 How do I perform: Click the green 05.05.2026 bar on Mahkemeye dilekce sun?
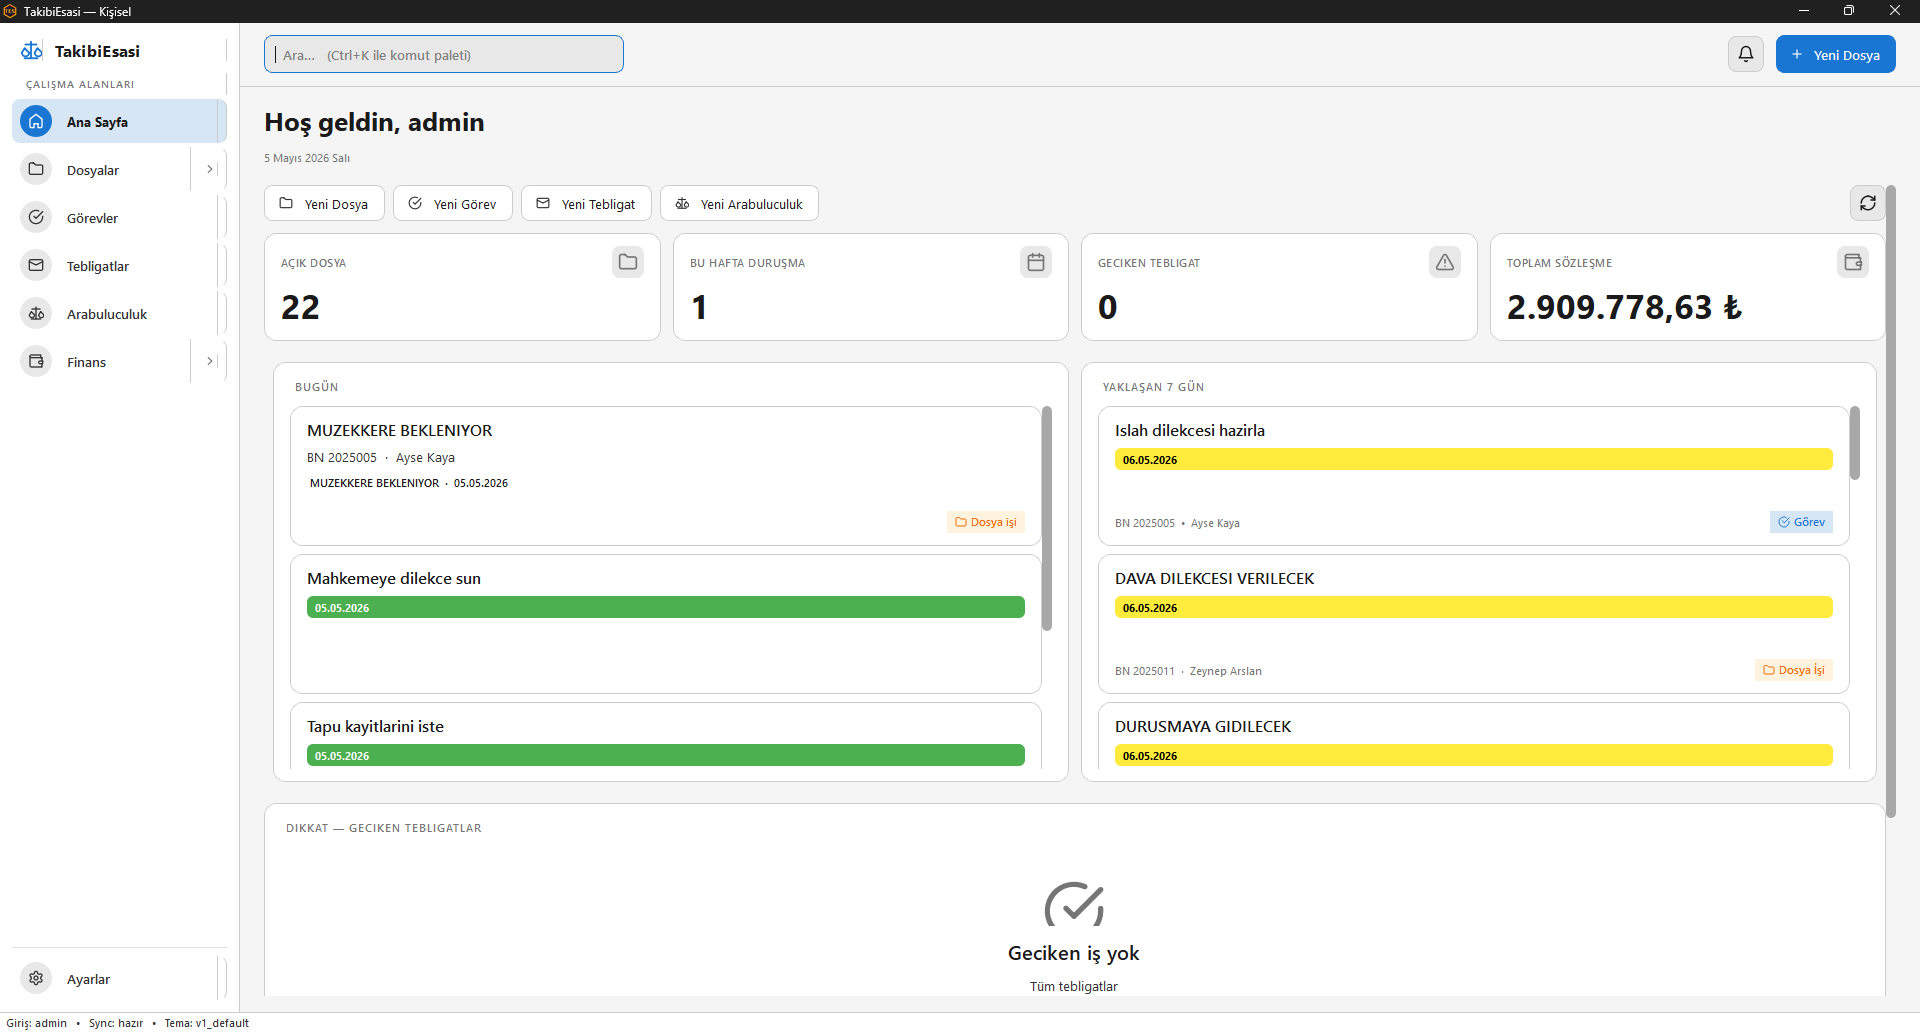(x=666, y=607)
